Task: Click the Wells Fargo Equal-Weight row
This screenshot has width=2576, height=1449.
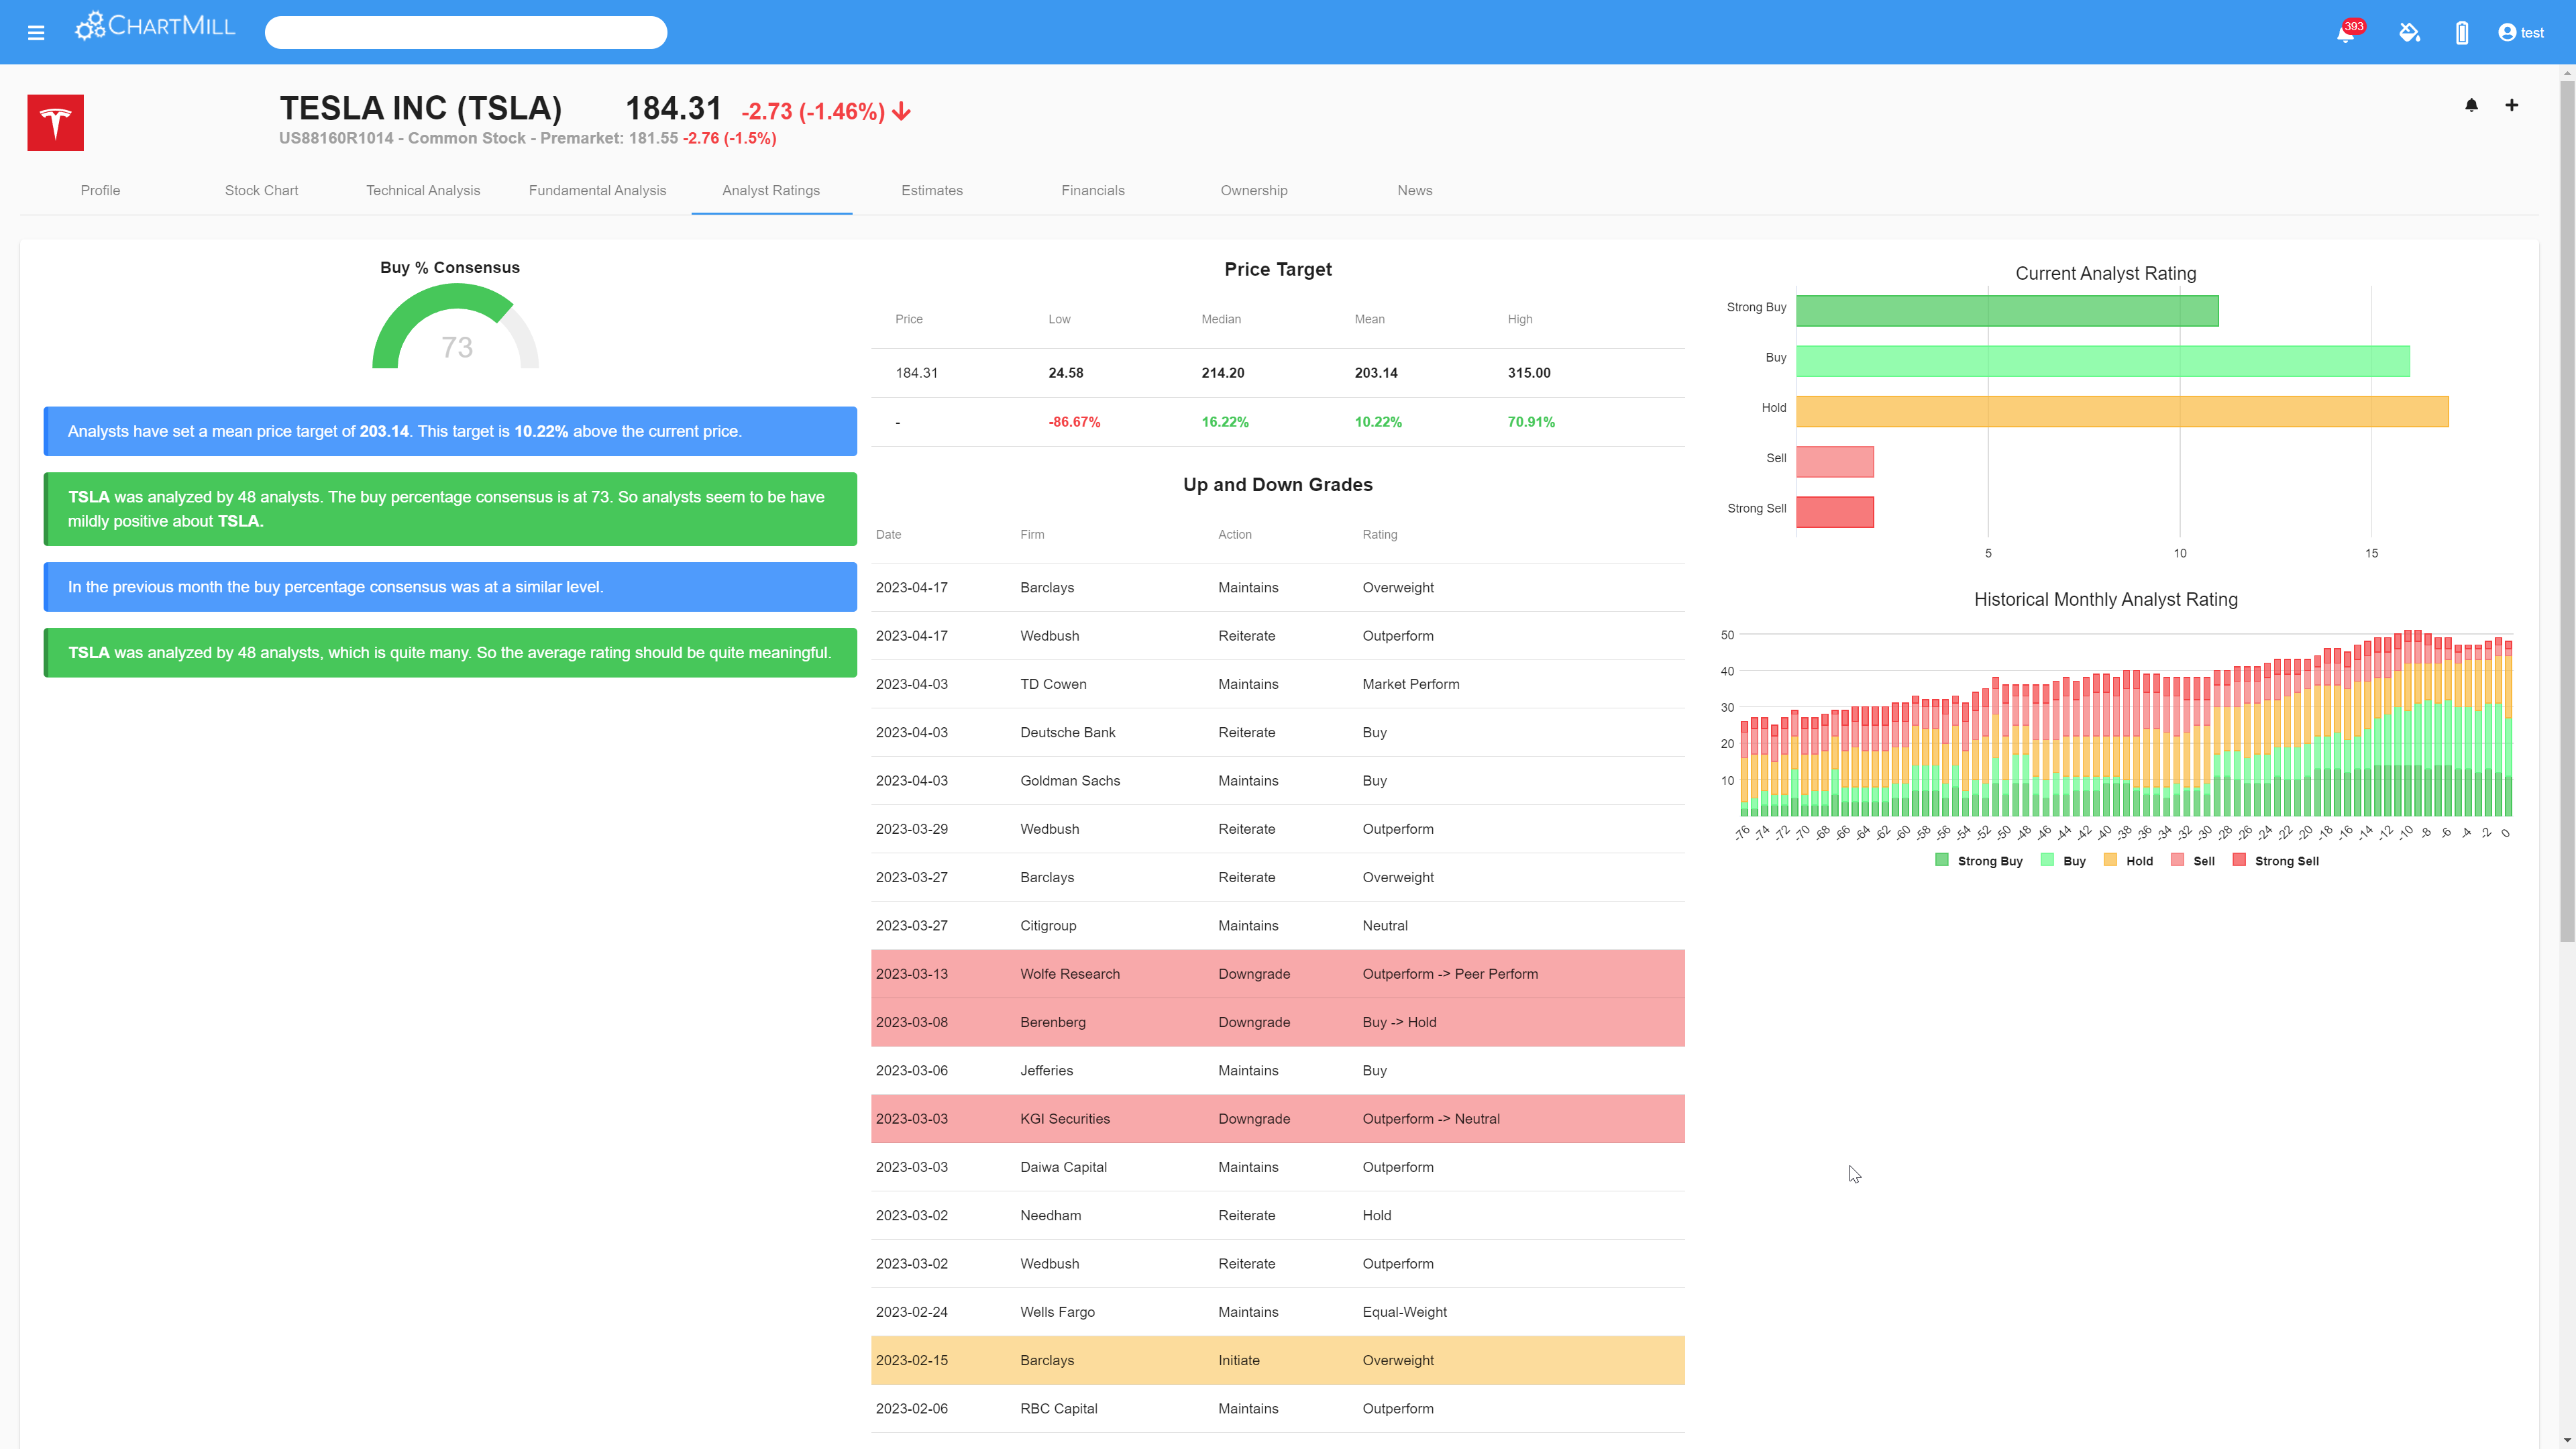Action: point(1278,1312)
